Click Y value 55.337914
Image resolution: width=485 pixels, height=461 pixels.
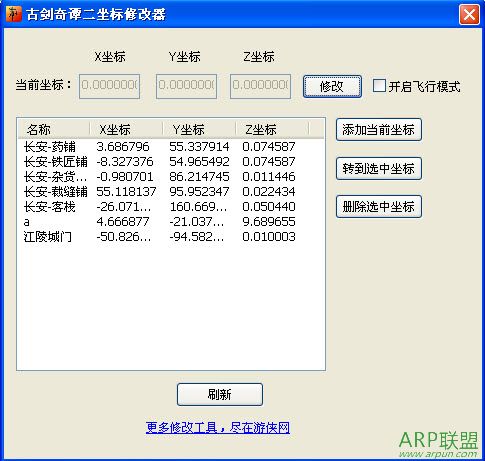(x=199, y=147)
